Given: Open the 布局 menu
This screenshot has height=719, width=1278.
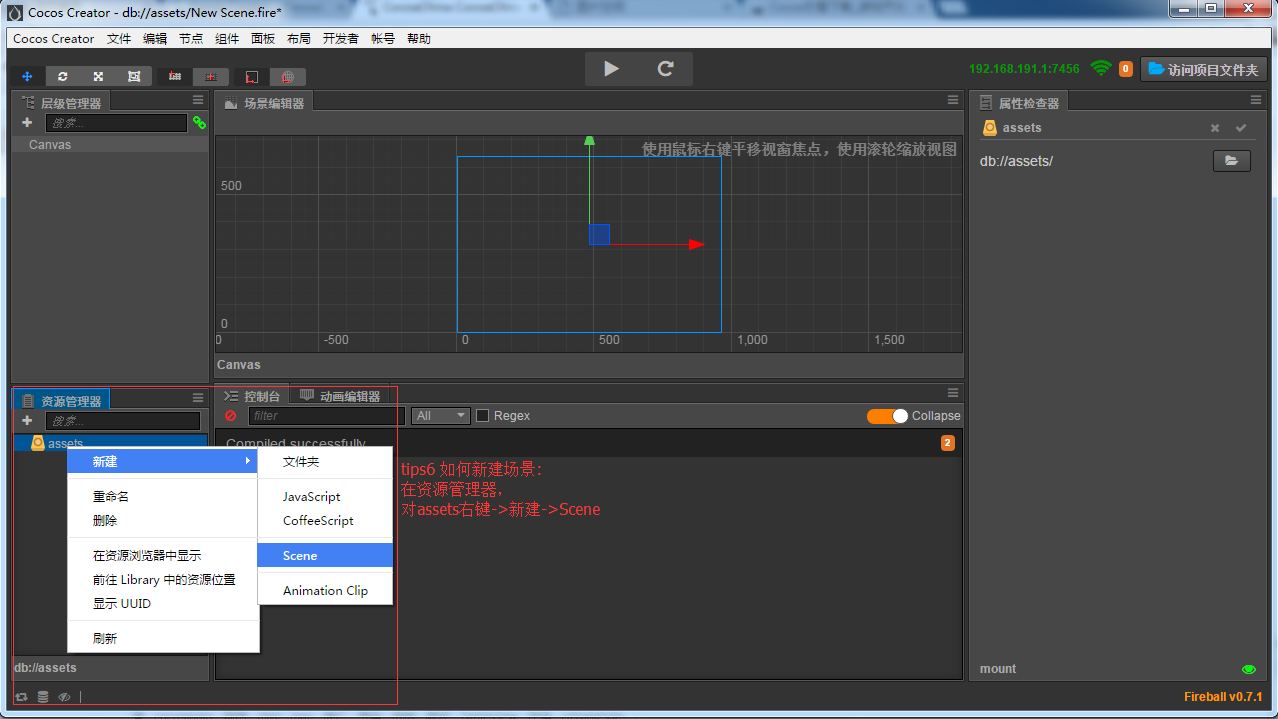Looking at the screenshot, I should 299,39.
